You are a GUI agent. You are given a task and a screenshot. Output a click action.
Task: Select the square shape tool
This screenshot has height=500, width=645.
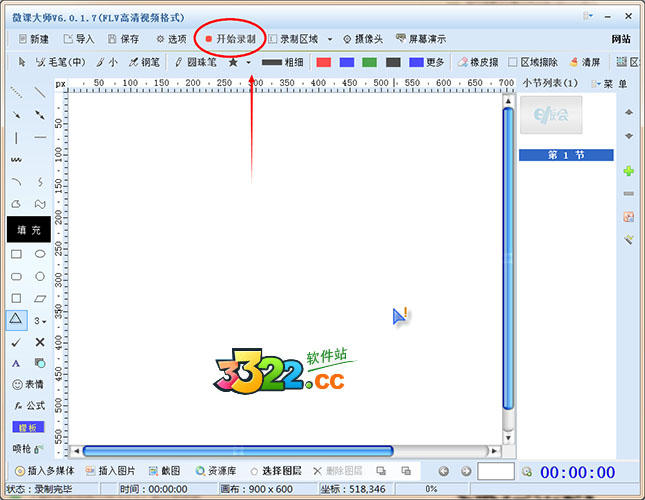pyautogui.click(x=16, y=298)
